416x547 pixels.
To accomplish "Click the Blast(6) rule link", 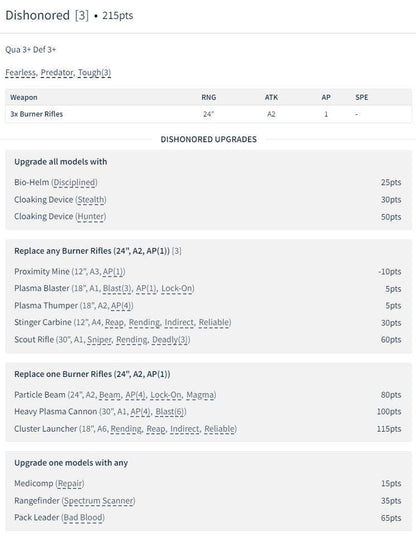I will 170,412.
